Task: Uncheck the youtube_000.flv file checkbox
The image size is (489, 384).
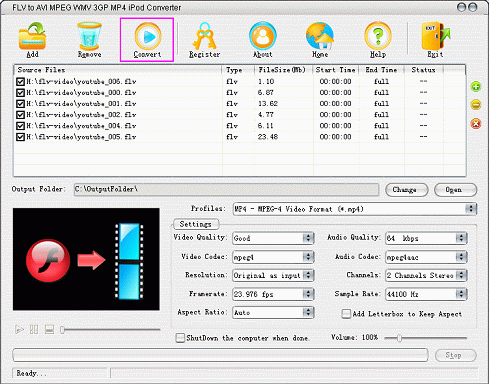Action: [x=20, y=93]
